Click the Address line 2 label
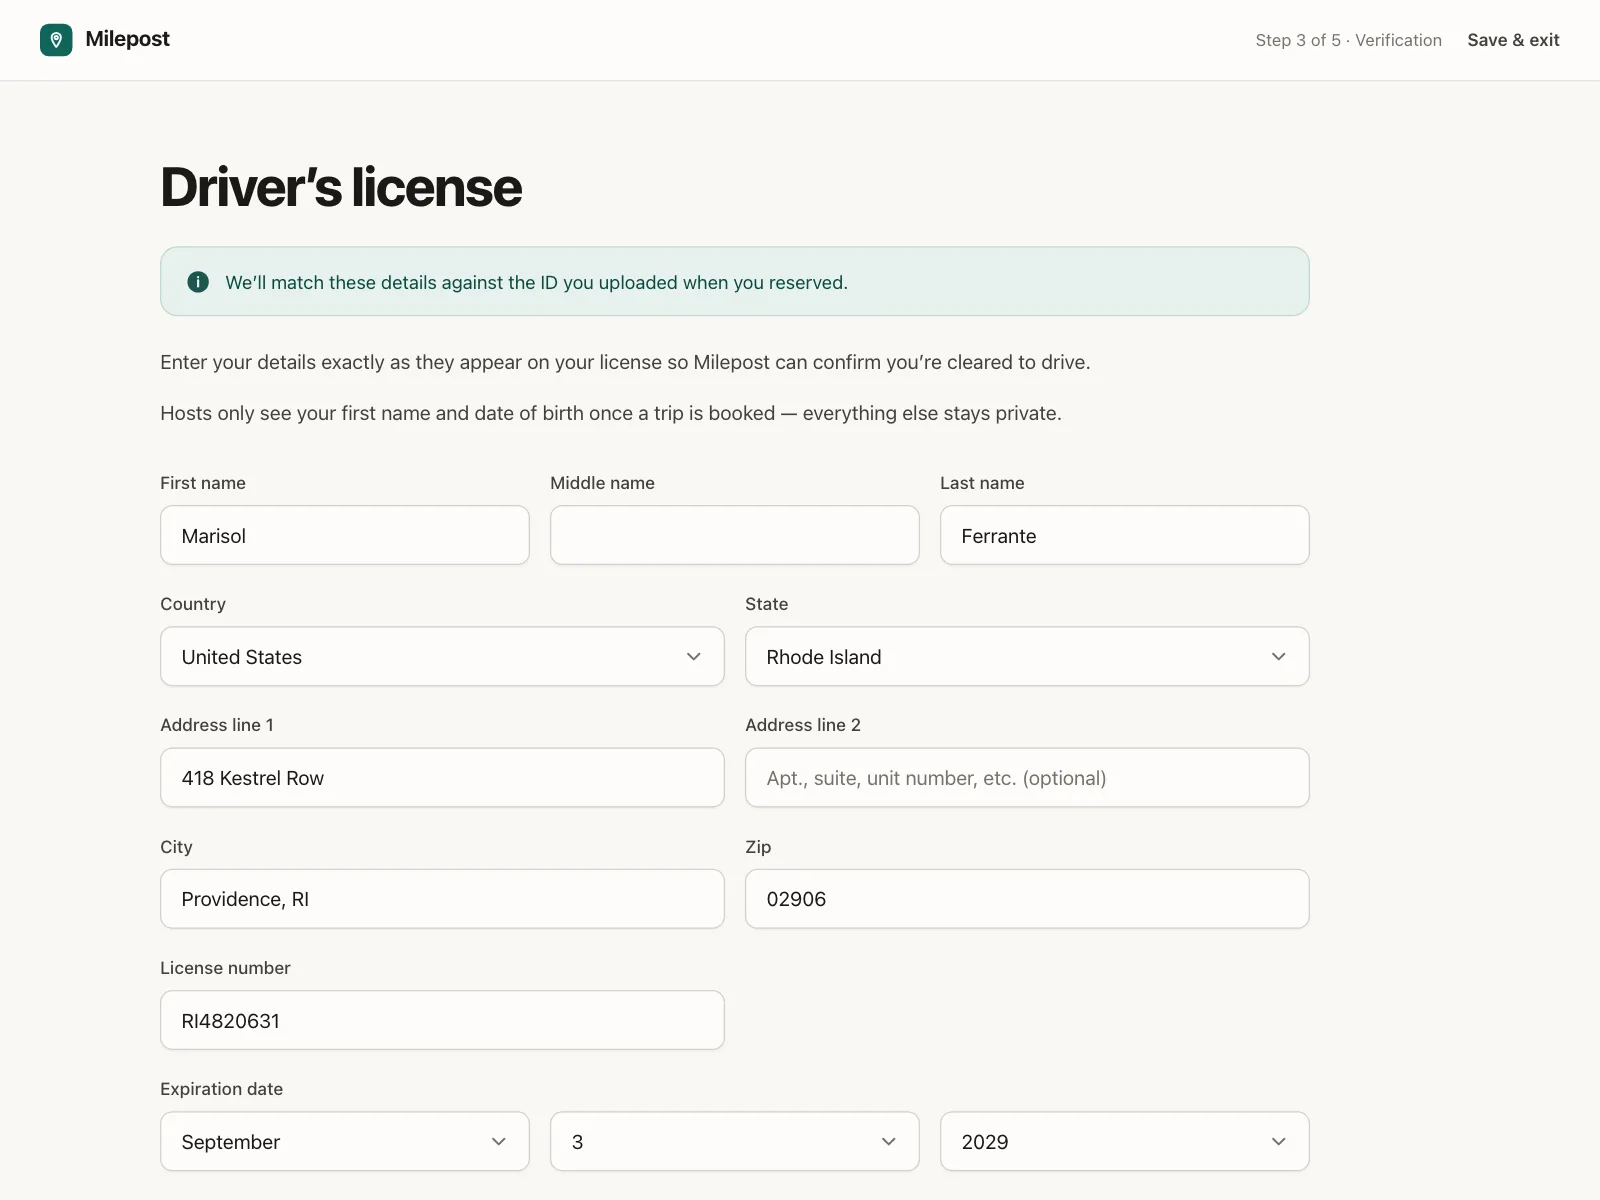This screenshot has height=1200, width=1600. pos(803,725)
